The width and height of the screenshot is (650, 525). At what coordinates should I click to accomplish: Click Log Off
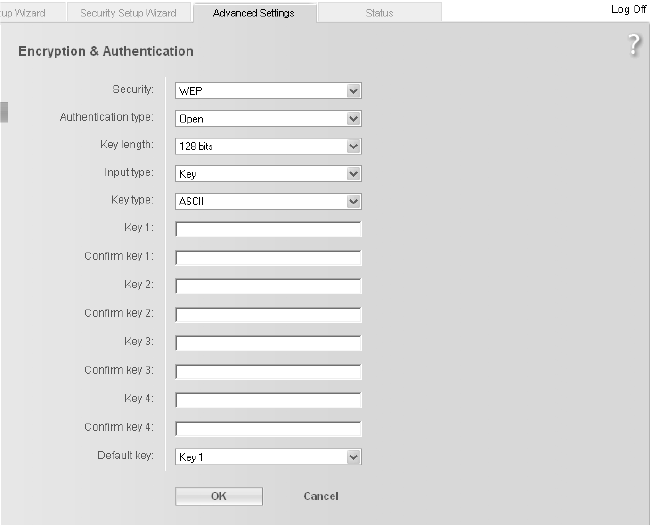(628, 9)
